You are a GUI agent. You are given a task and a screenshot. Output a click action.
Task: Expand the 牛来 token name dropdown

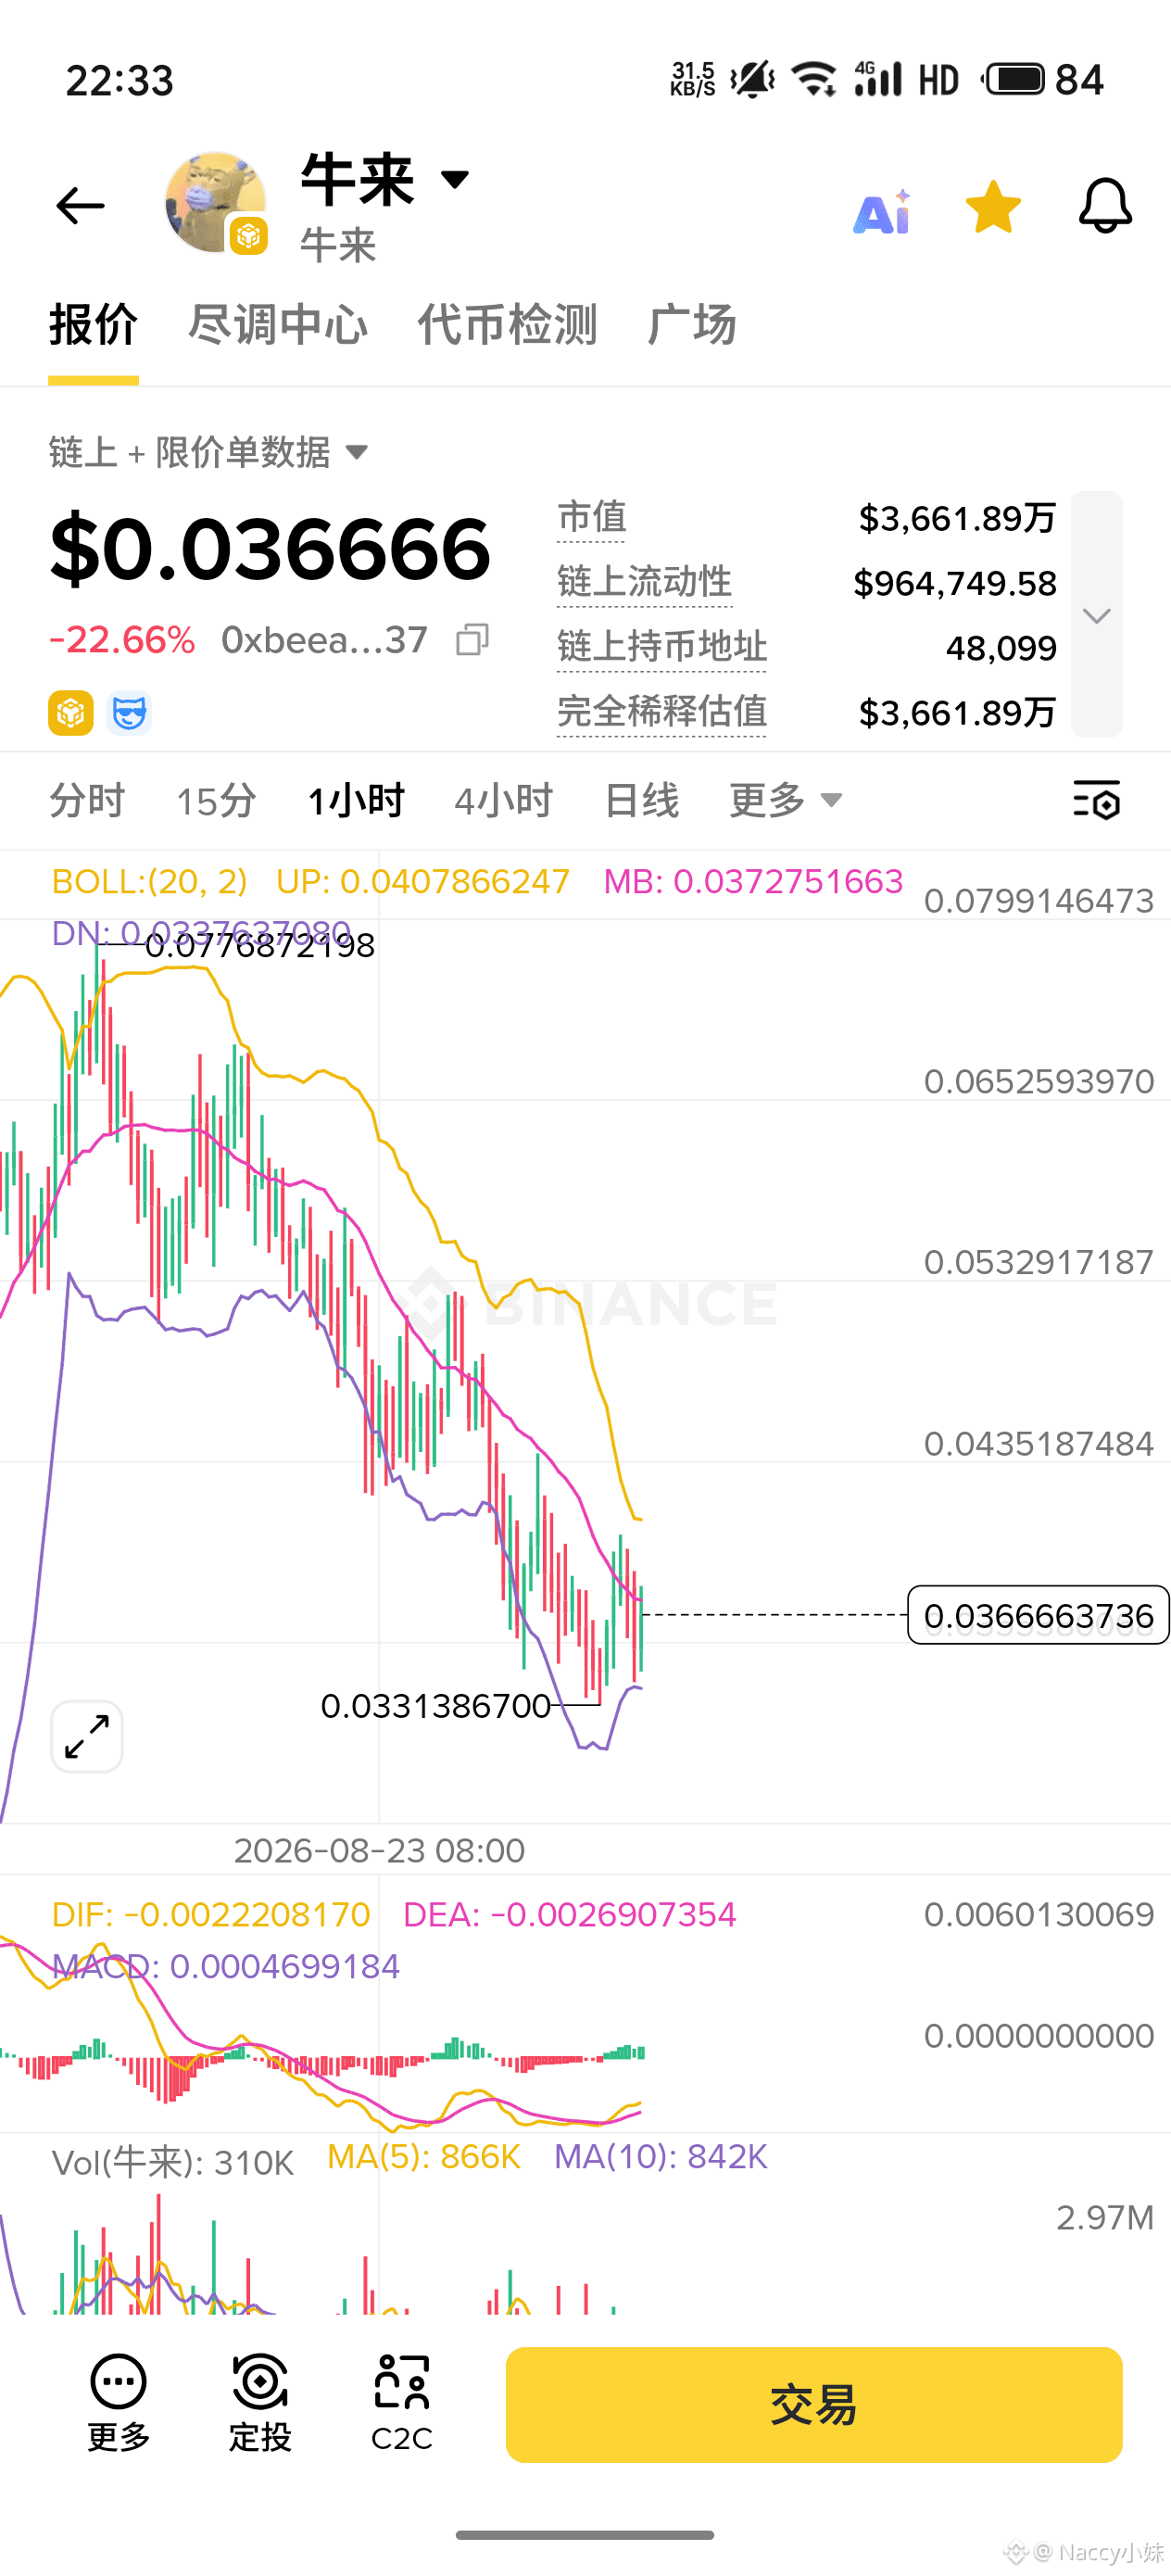tap(455, 179)
